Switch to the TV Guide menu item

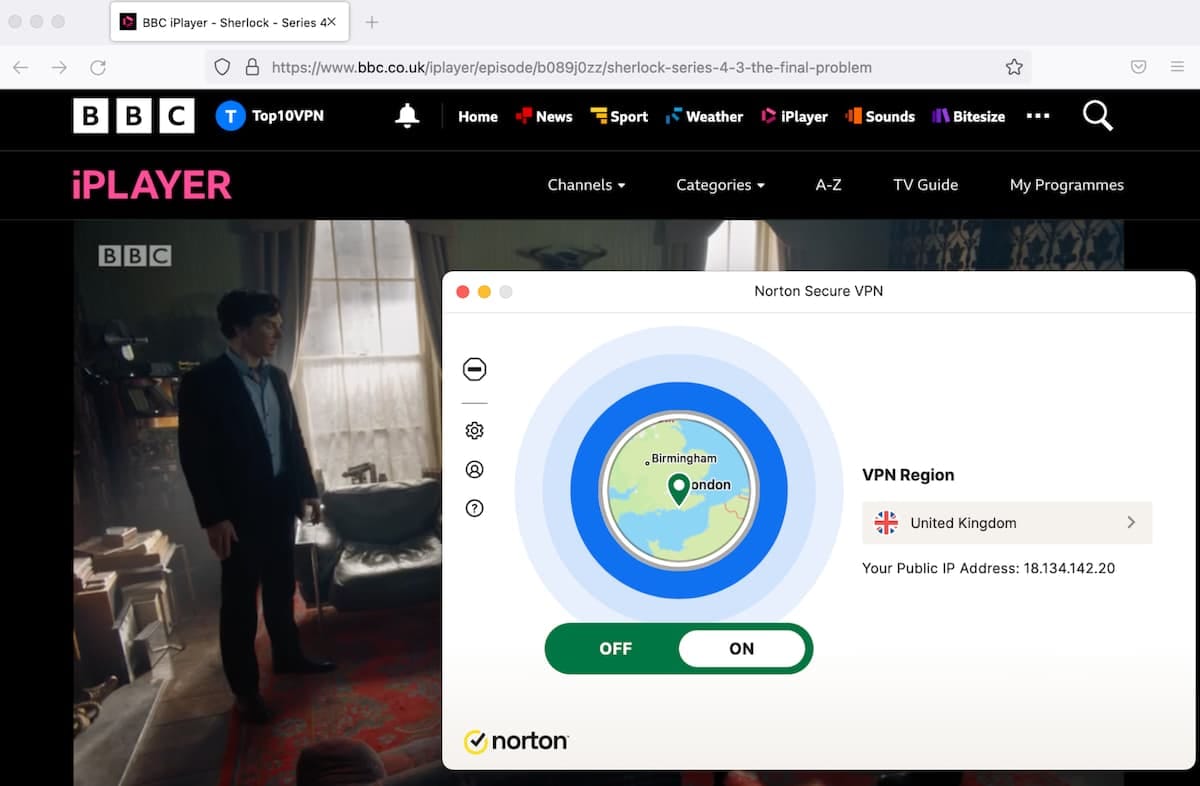[925, 185]
